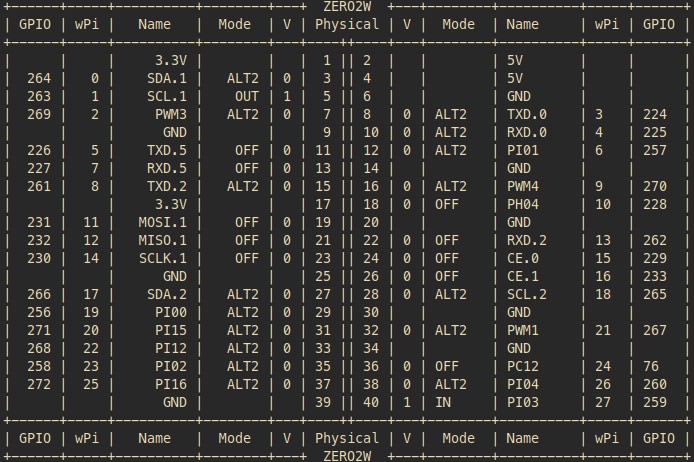
Task: Click GPIO number 224
Action: [655, 114]
